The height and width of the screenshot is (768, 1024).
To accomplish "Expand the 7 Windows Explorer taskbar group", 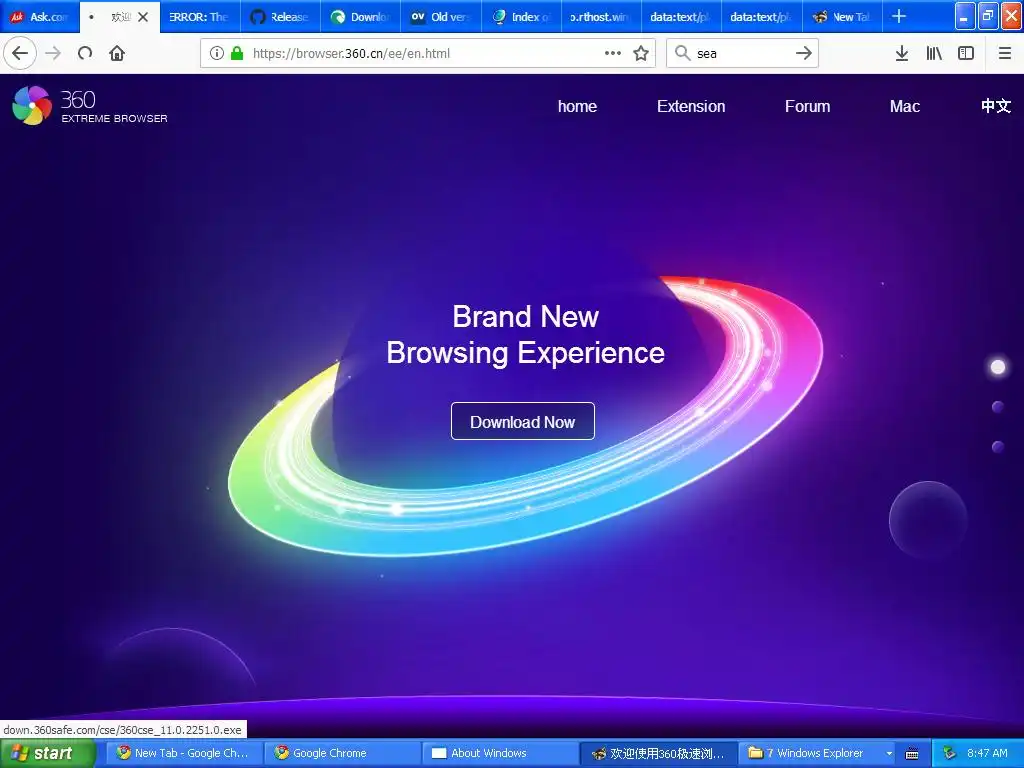I will (818, 753).
